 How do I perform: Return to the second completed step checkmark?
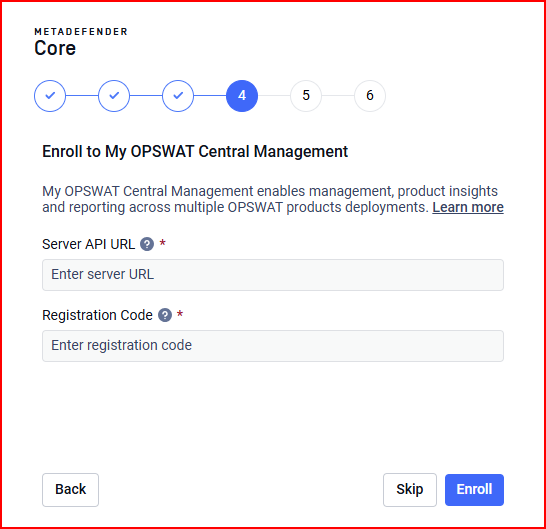click(114, 96)
